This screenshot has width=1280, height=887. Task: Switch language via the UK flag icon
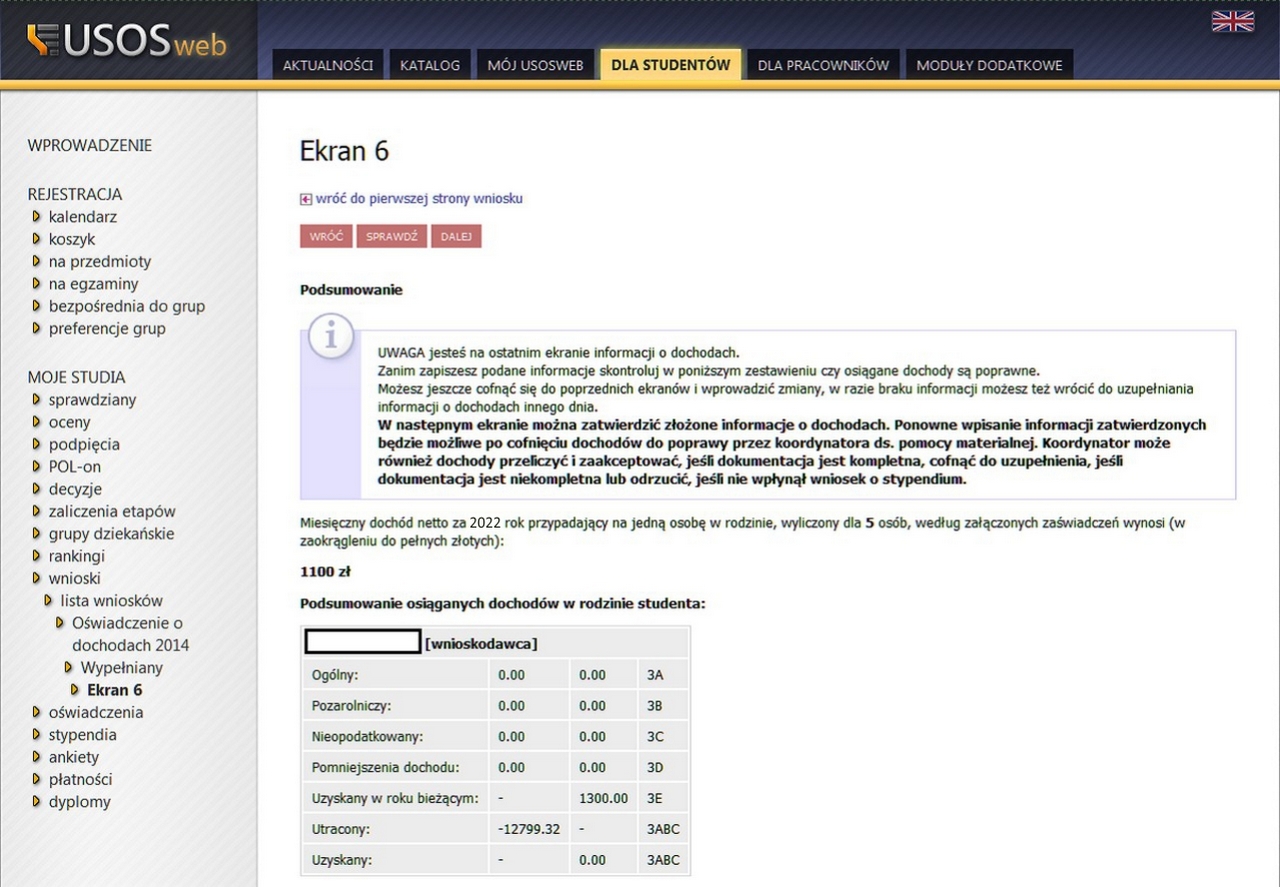tap(1232, 21)
